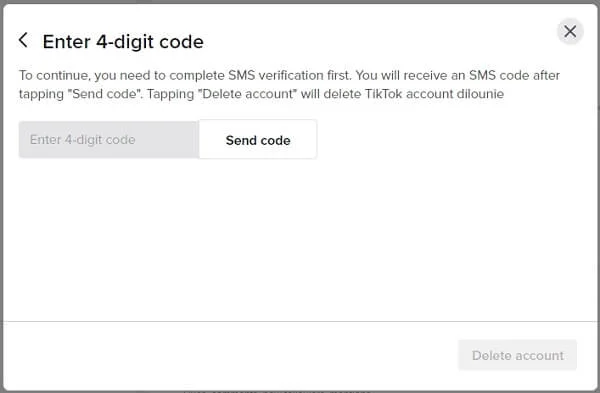The image size is (600, 393).
Task: Click the Send code button
Action: point(258,140)
